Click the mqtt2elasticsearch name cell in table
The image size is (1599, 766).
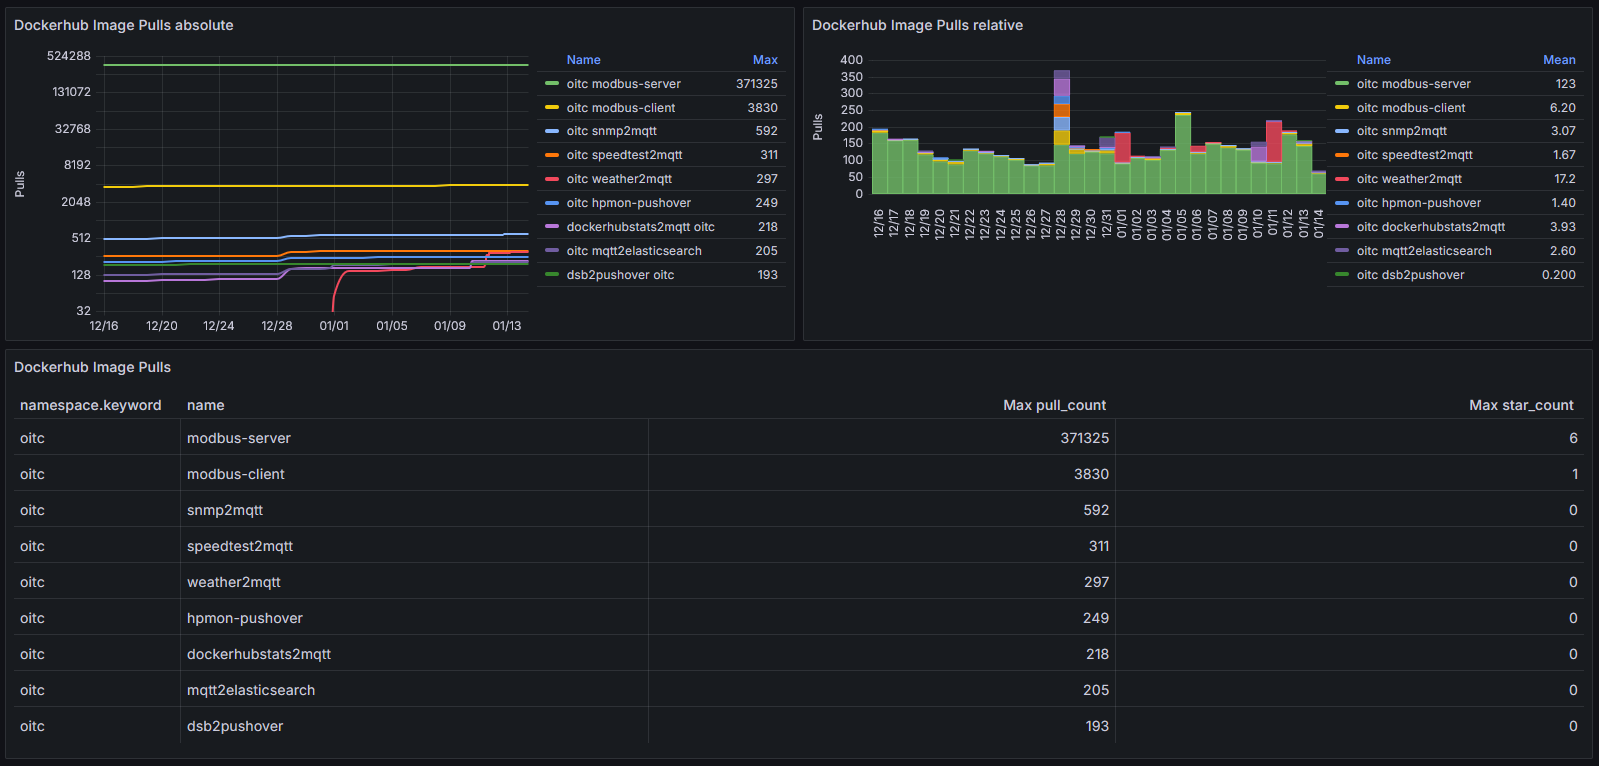(414, 690)
